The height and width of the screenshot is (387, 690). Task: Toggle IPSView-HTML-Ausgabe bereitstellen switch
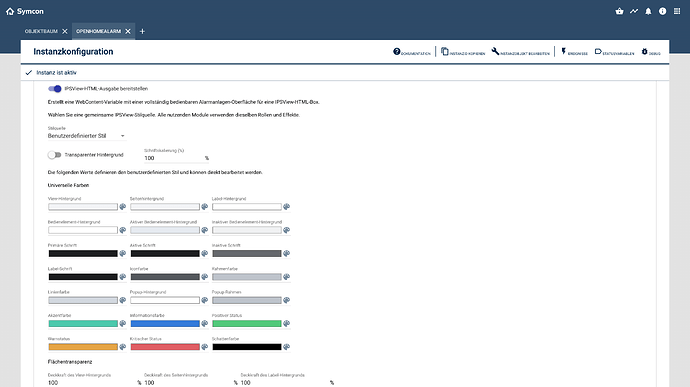click(55, 89)
